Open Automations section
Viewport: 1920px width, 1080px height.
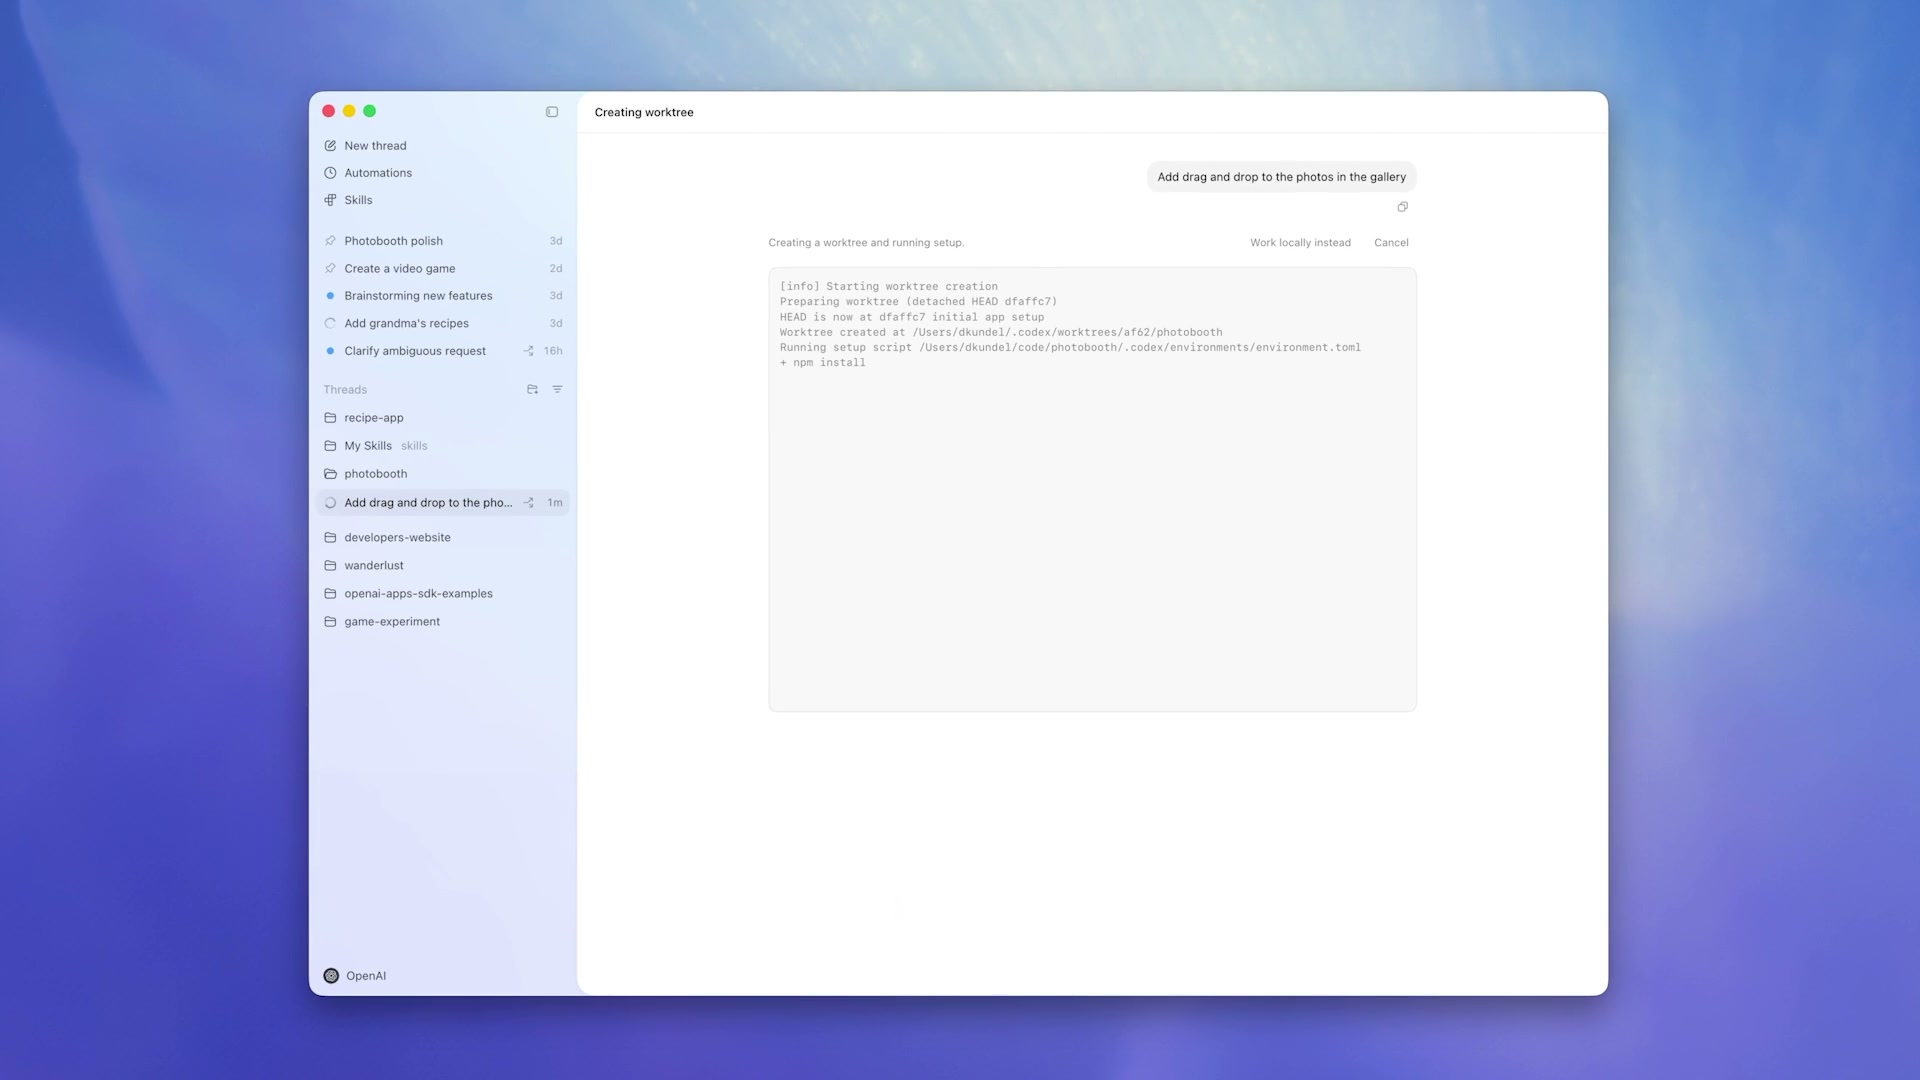coord(442,173)
